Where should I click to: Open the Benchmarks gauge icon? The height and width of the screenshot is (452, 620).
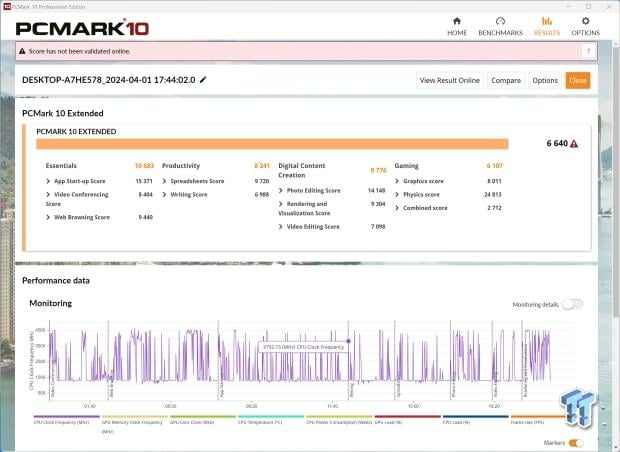click(500, 21)
